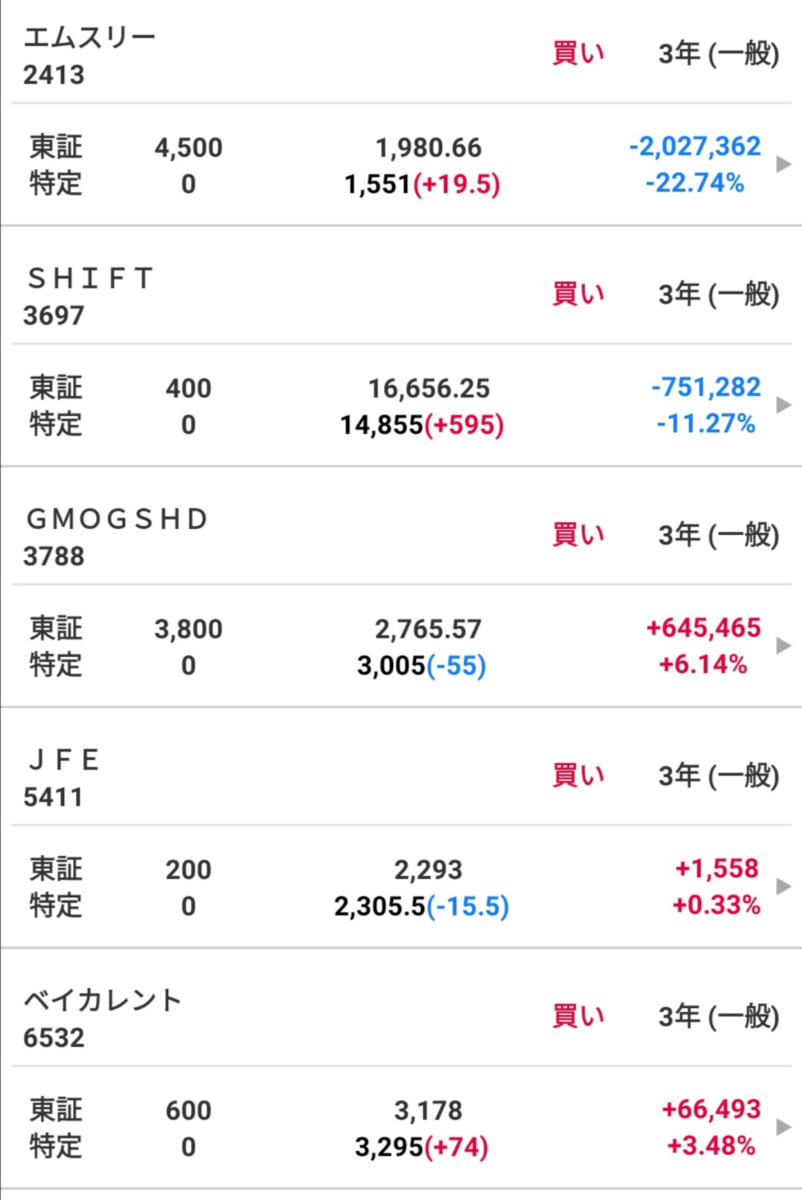
Task: Expand details arrow for JFE row
Action: click(x=783, y=887)
